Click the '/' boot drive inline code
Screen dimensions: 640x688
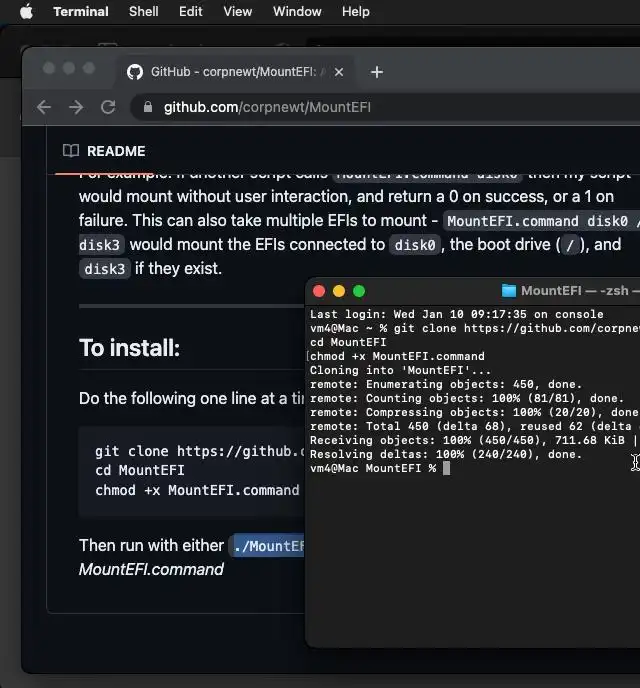tap(570, 245)
